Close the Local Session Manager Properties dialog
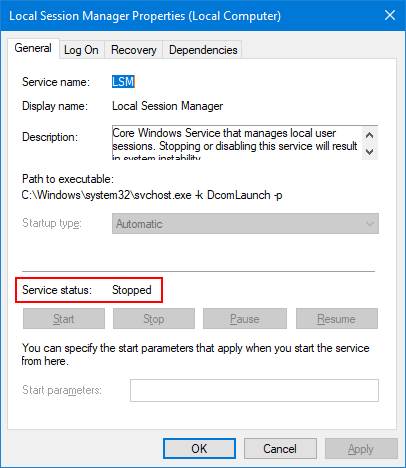Screen dimensions: 406x468 click(x=390, y=15)
